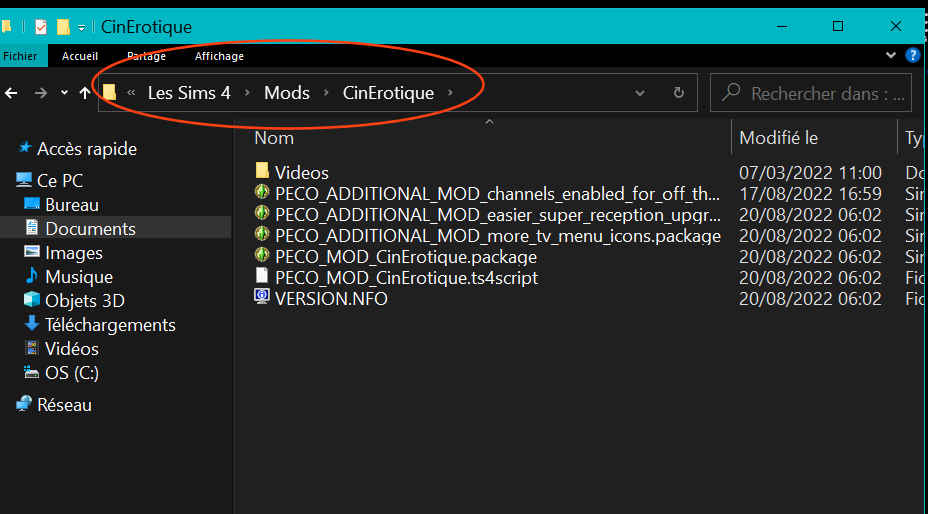
Task: Open the Fichier menu
Action: click(20, 56)
